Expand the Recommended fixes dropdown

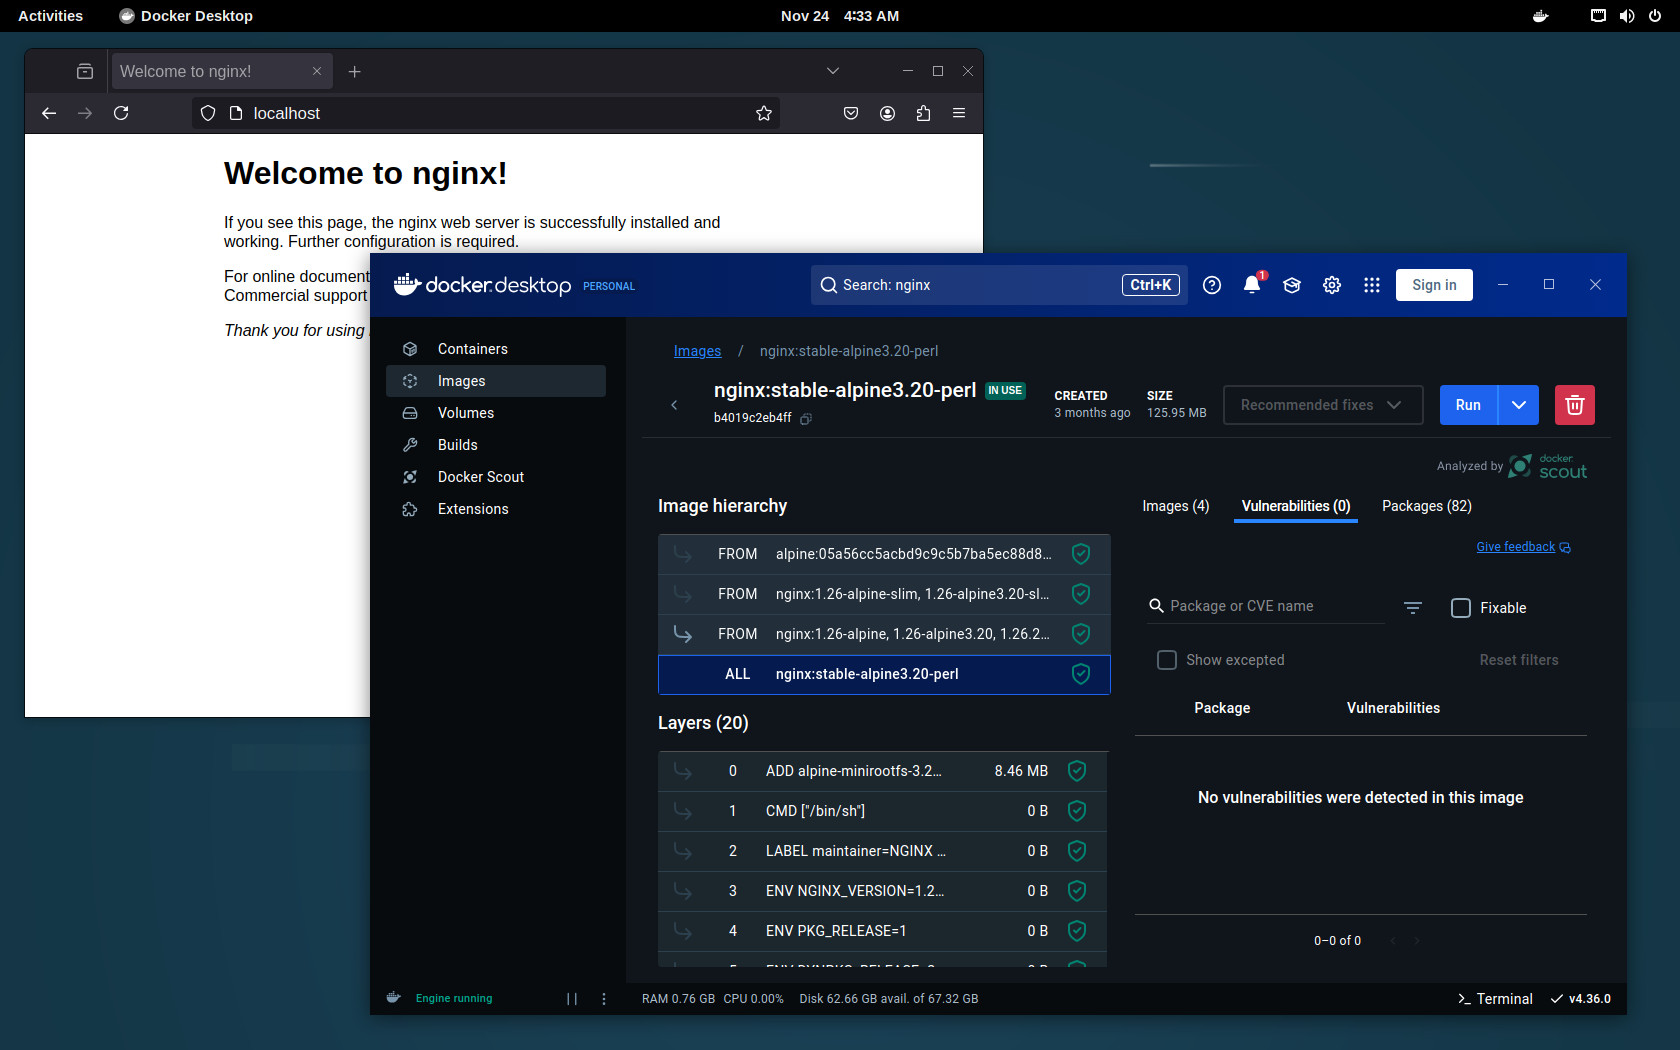pos(1323,405)
